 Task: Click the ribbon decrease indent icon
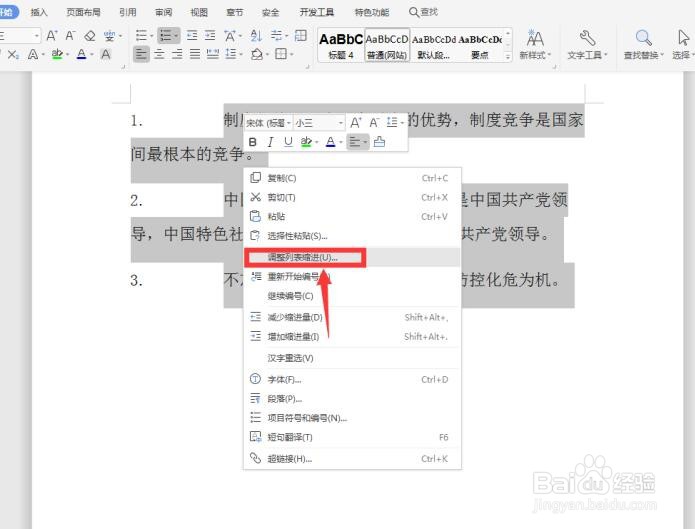(192, 35)
